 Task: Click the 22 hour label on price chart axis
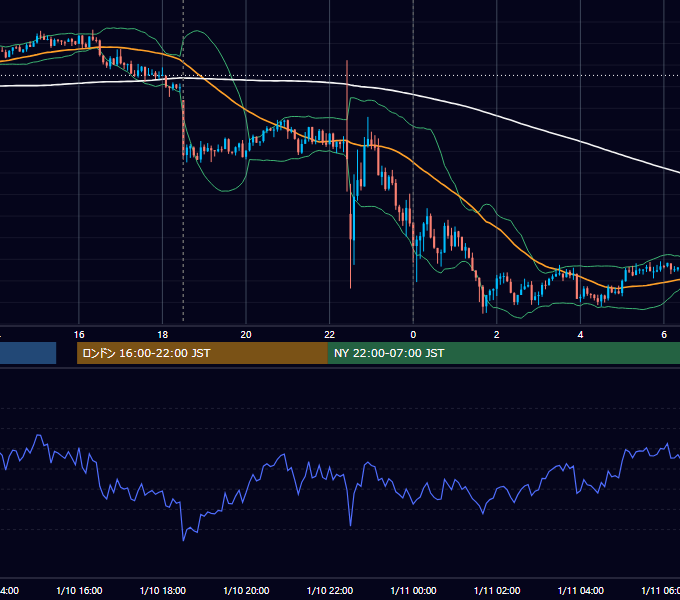[330, 335]
